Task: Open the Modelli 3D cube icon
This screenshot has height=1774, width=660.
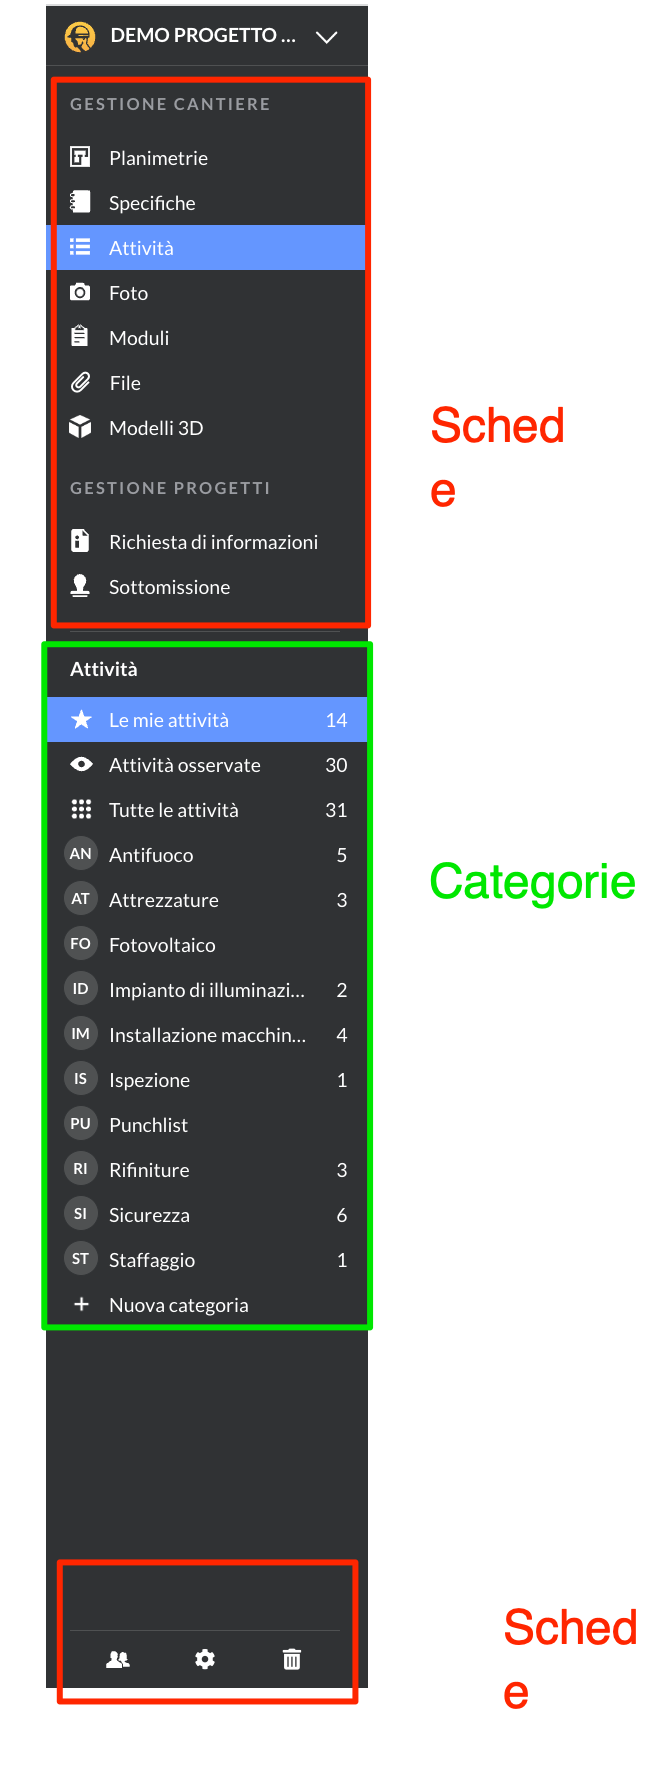Action: pyautogui.click(x=80, y=427)
